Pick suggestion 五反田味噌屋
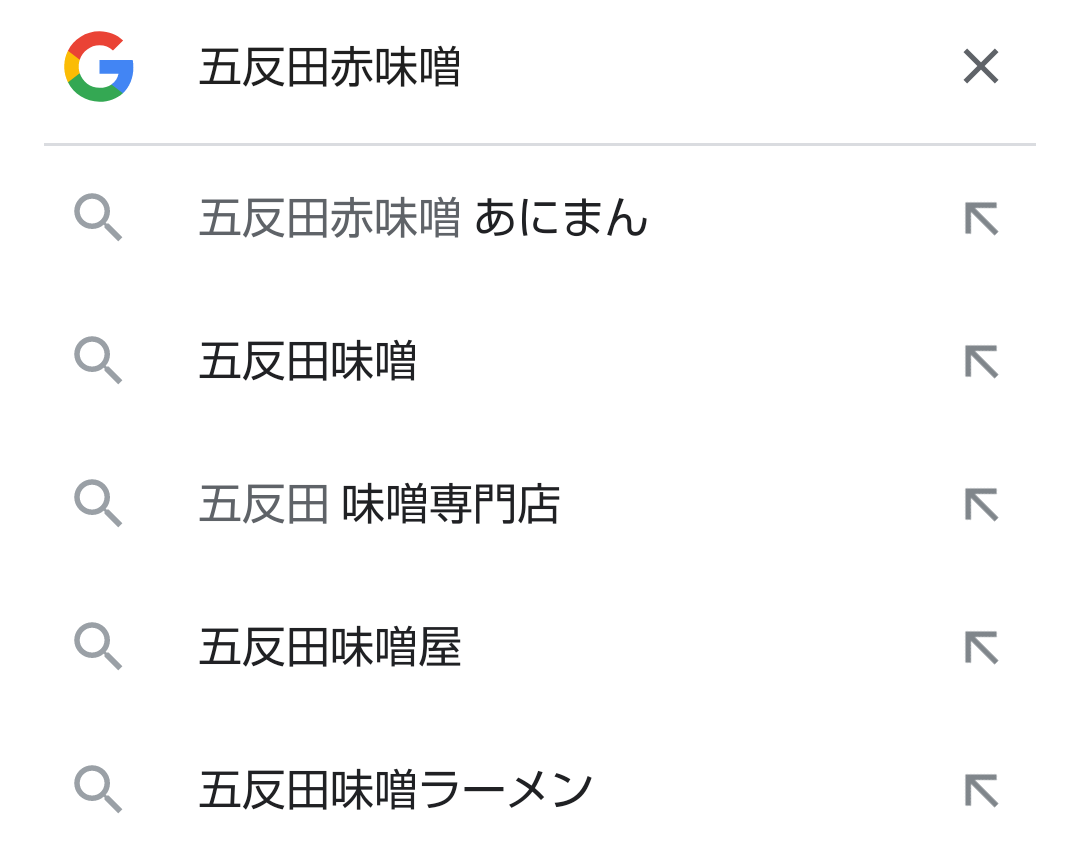The width and height of the screenshot is (1080, 862). [x=330, y=648]
